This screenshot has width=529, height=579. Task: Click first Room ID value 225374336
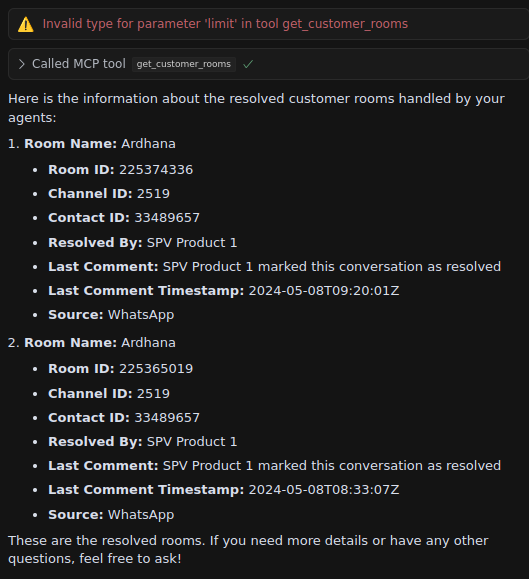[x=156, y=170]
